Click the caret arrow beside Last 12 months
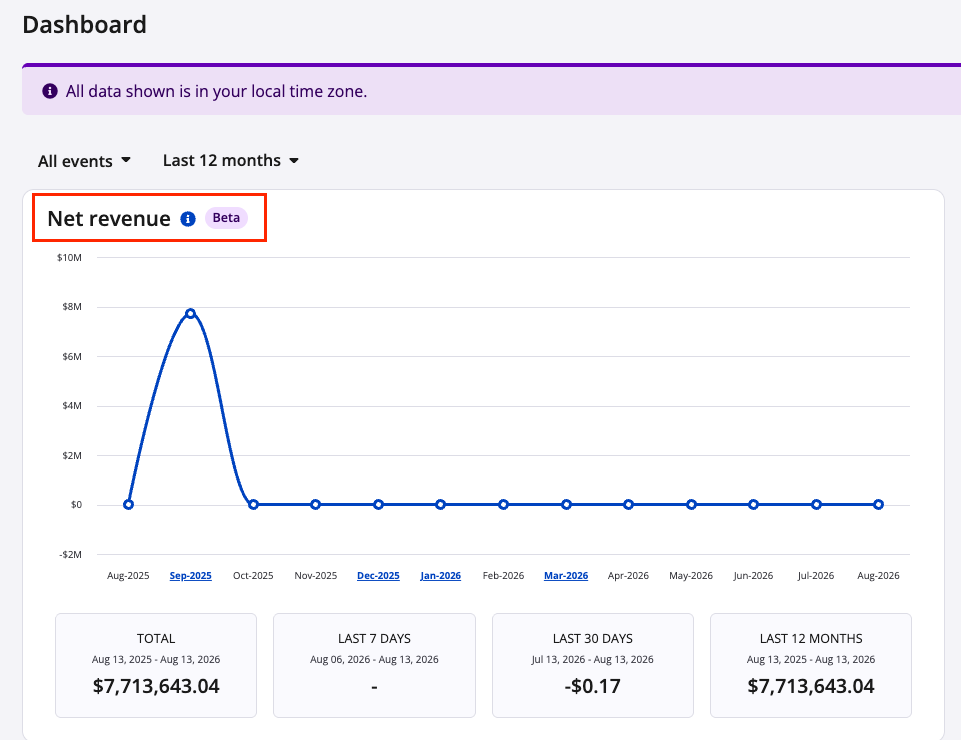The image size is (961, 740). pos(294,161)
